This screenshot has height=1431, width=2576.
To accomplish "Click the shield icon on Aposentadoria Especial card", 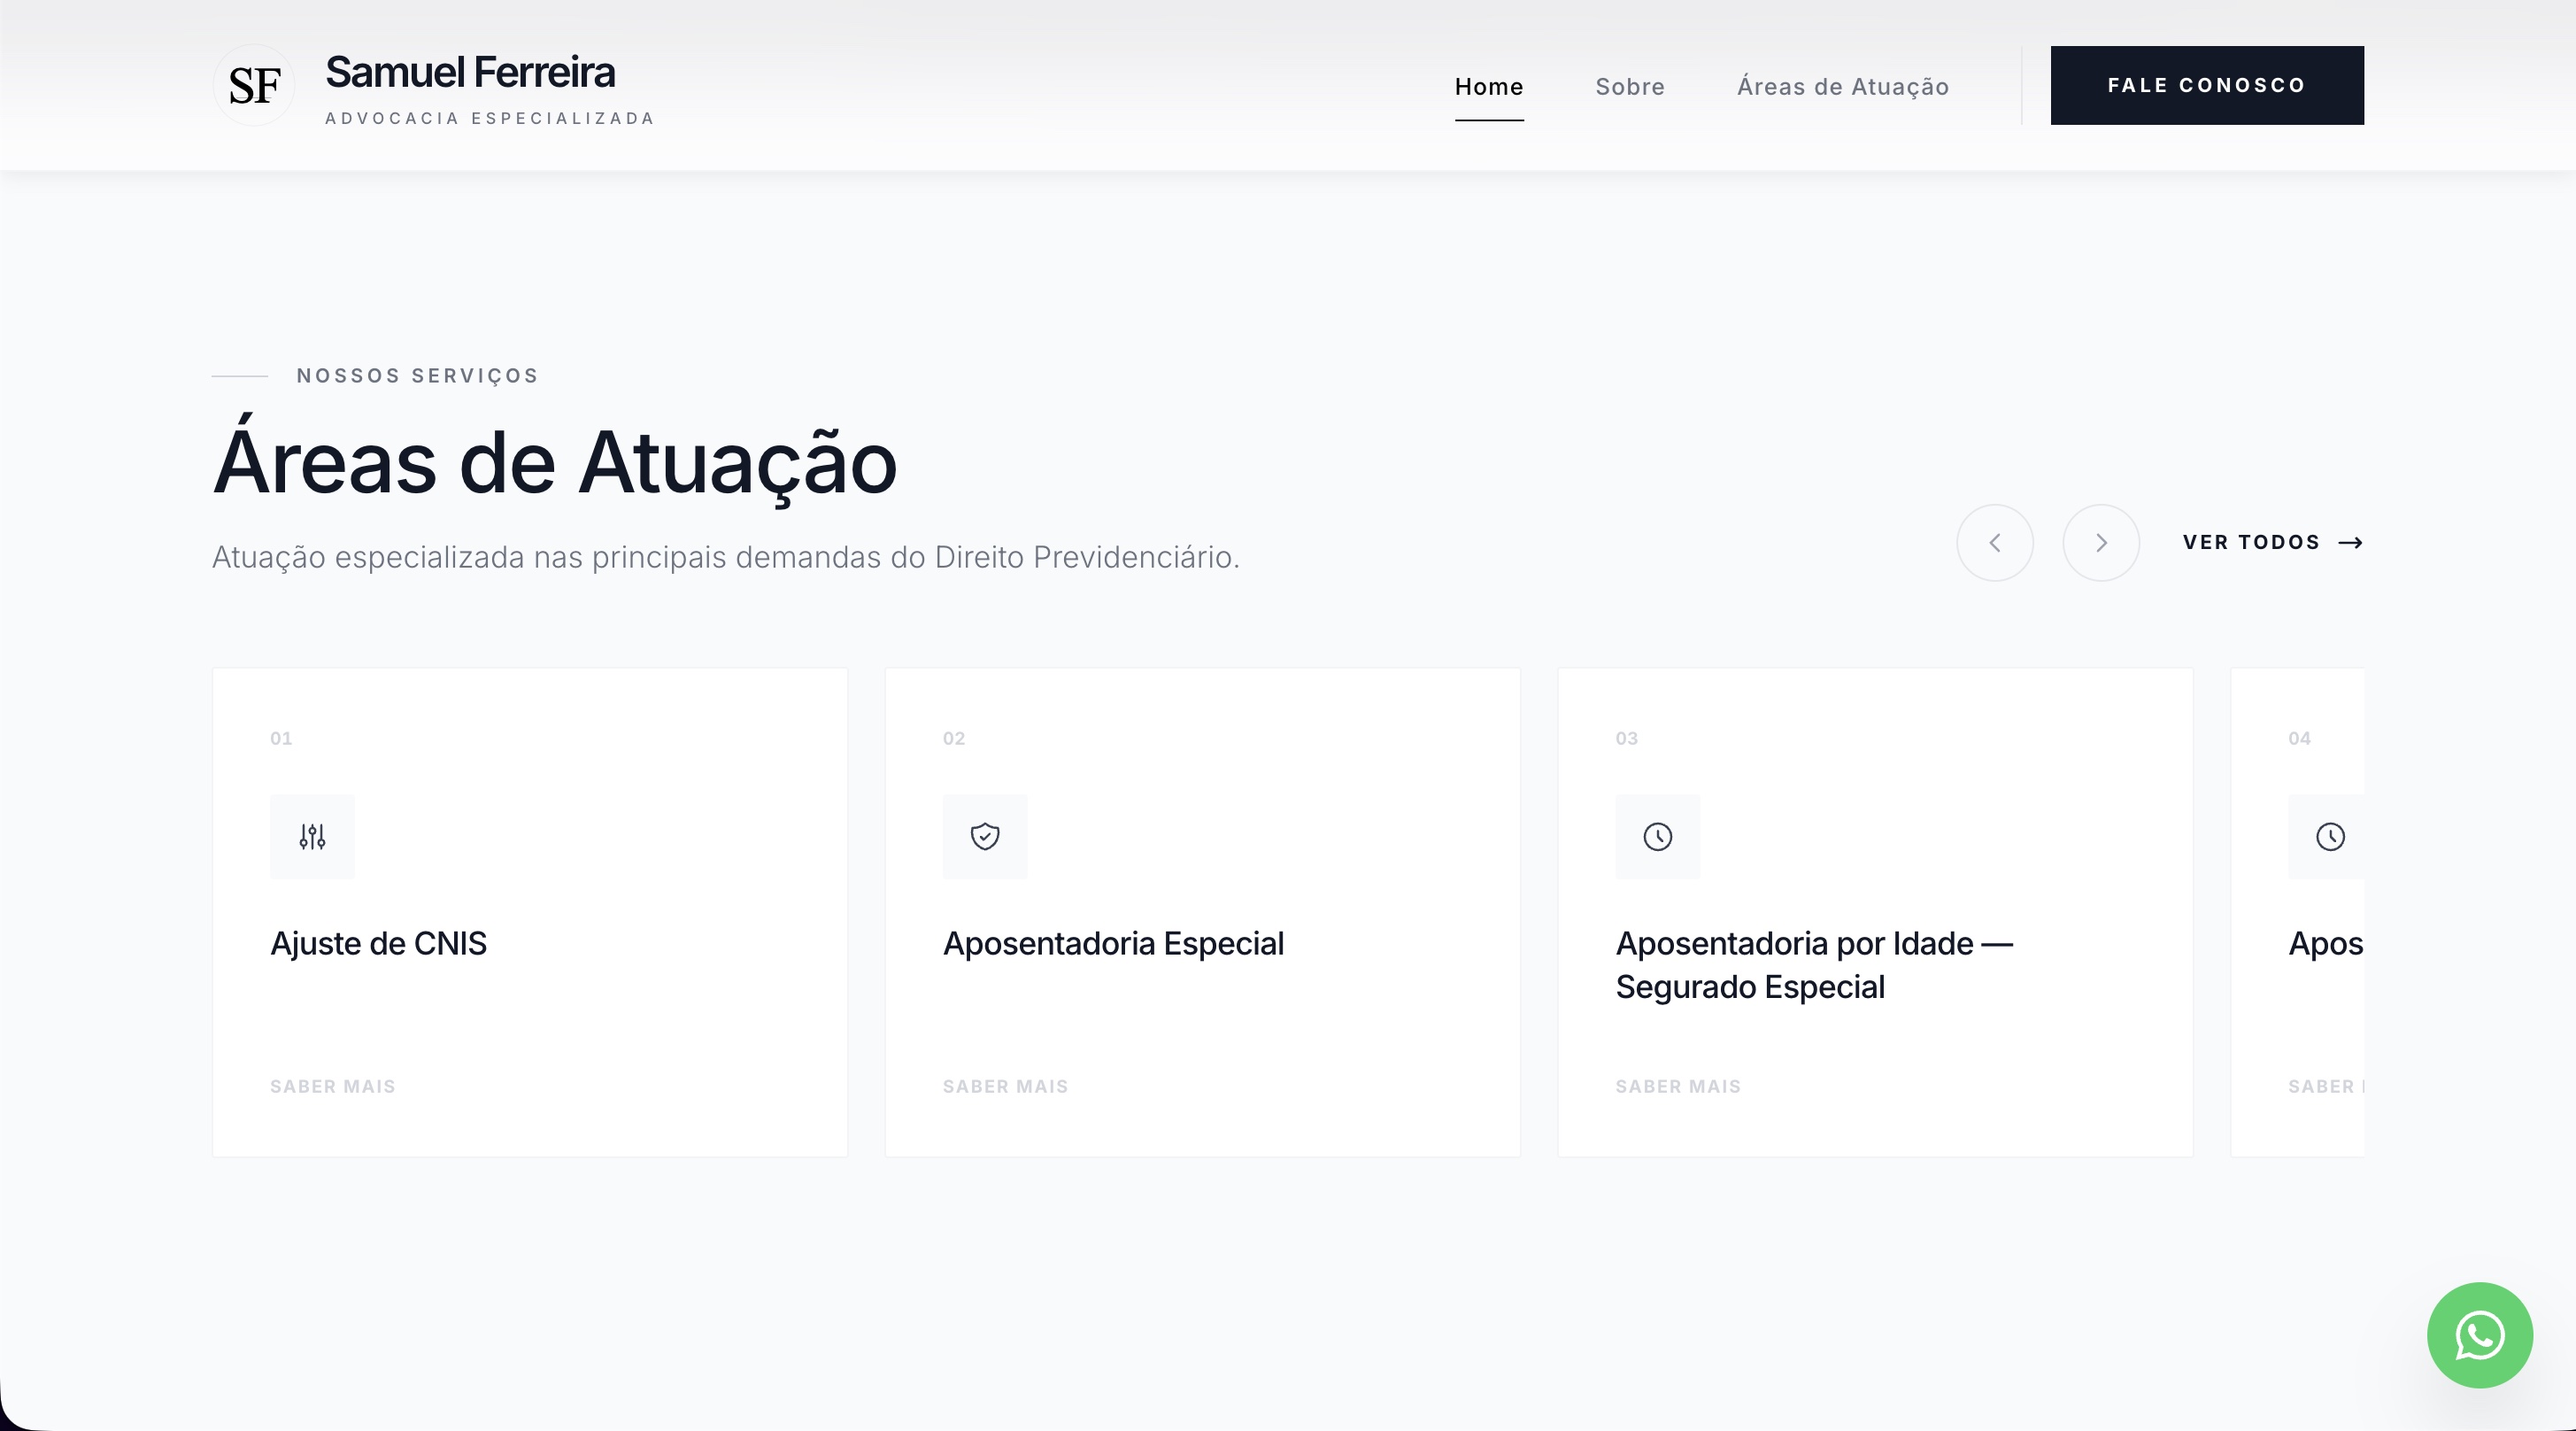I will coord(984,837).
